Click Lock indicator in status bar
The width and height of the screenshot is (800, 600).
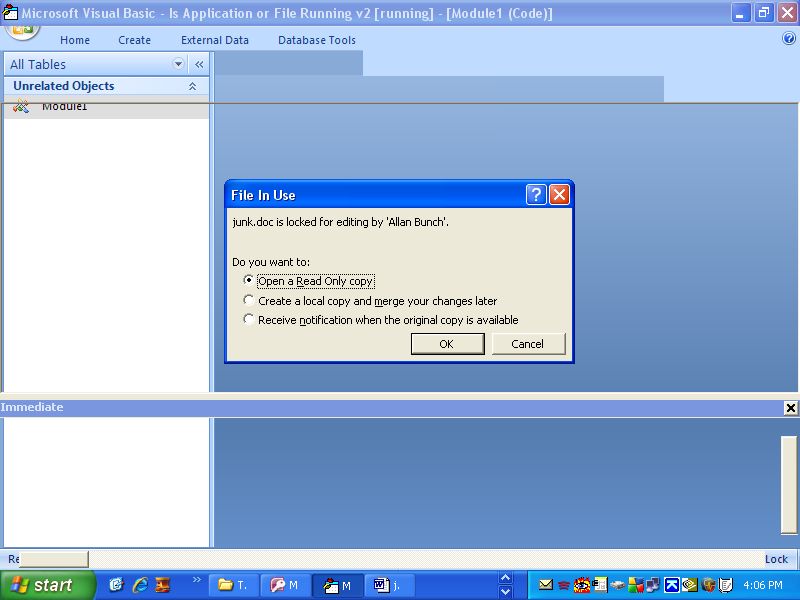click(777, 559)
